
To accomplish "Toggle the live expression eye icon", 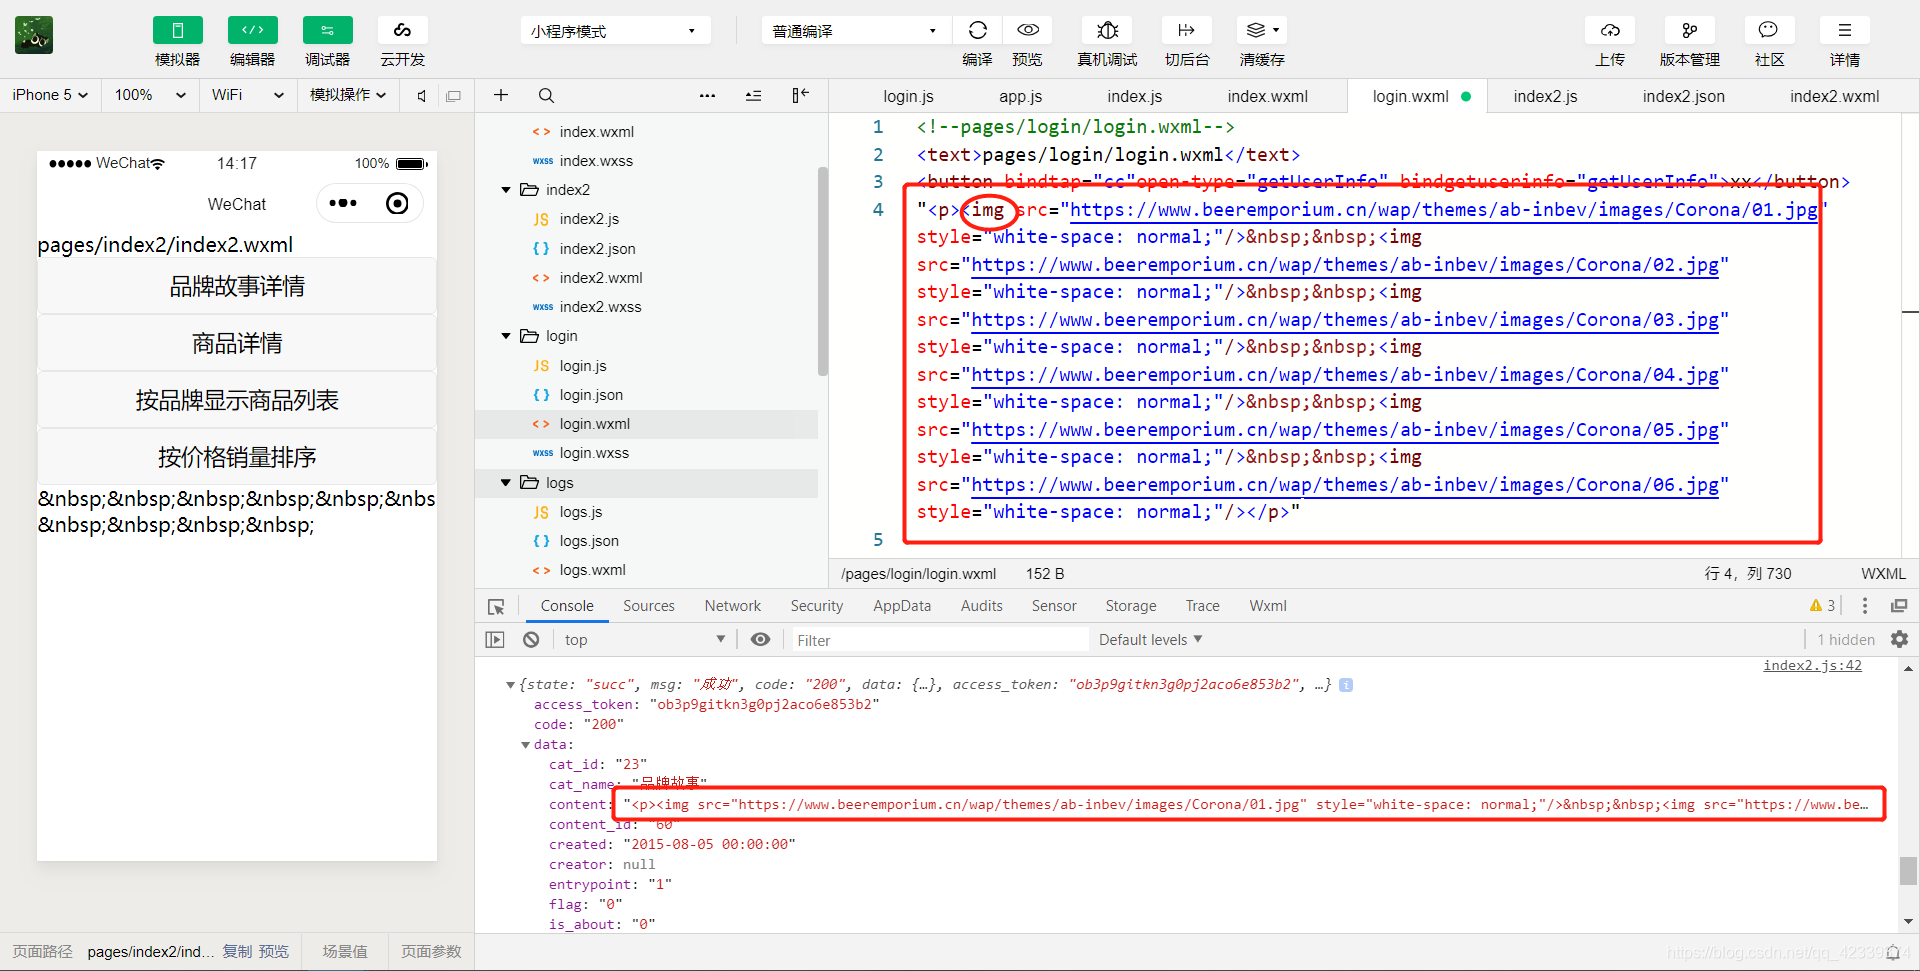I will point(760,640).
